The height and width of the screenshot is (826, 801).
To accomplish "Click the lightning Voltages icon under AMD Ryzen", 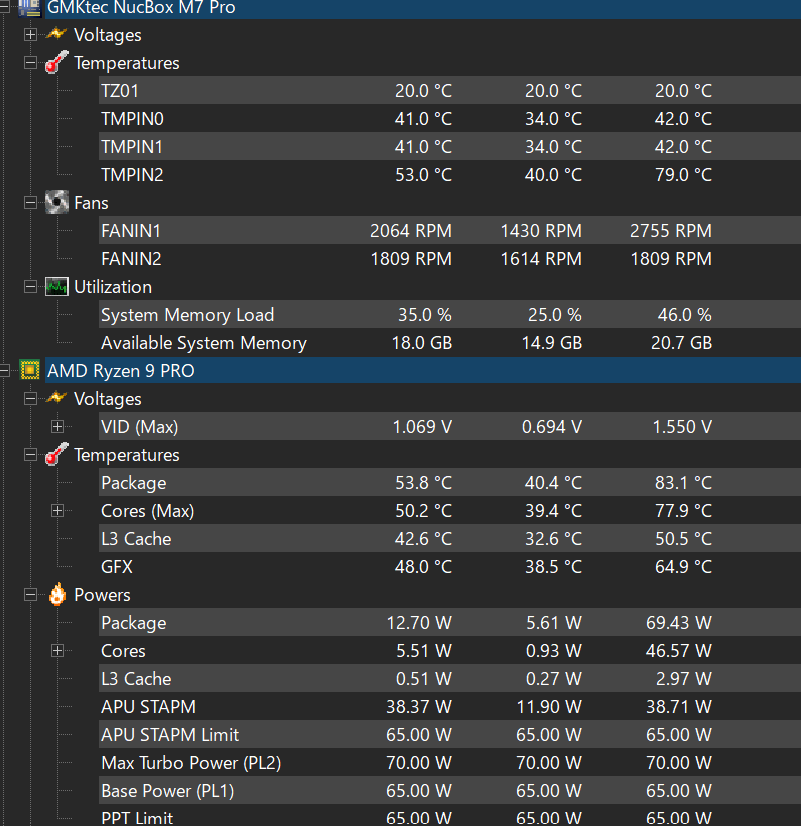I will 56,399.
